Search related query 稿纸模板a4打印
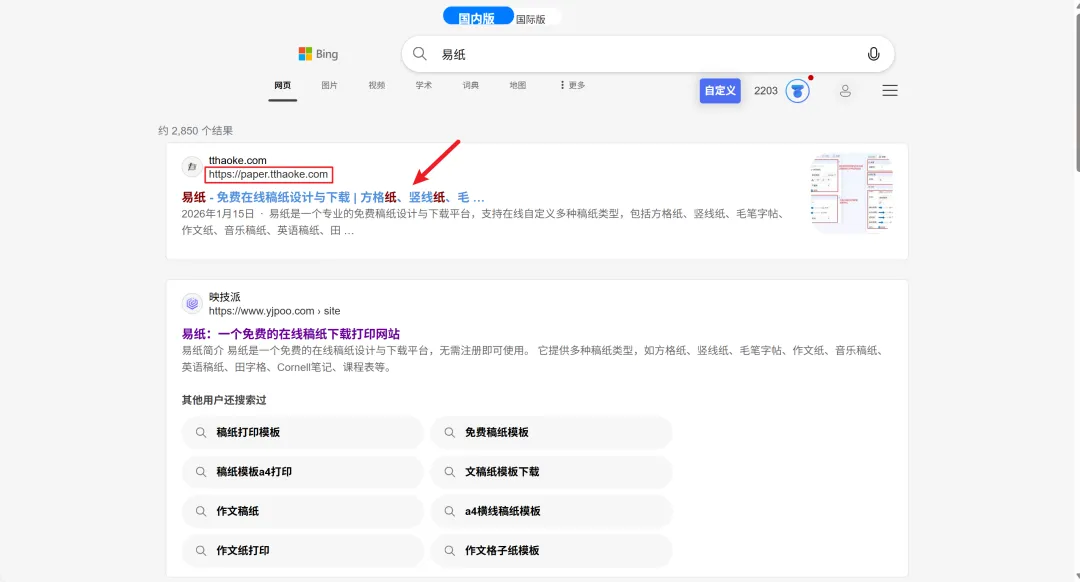Image resolution: width=1080 pixels, height=582 pixels. tap(302, 472)
